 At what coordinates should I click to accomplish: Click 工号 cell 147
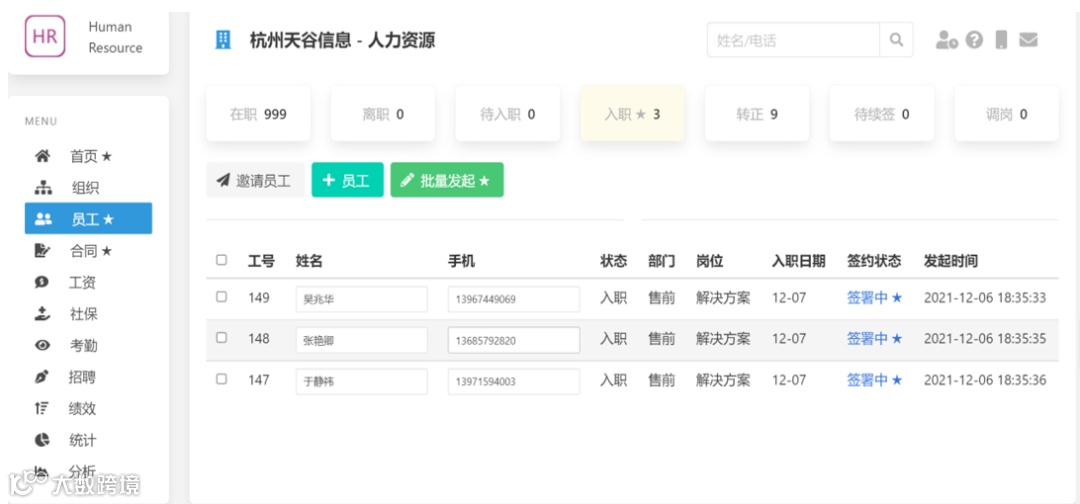click(259, 380)
